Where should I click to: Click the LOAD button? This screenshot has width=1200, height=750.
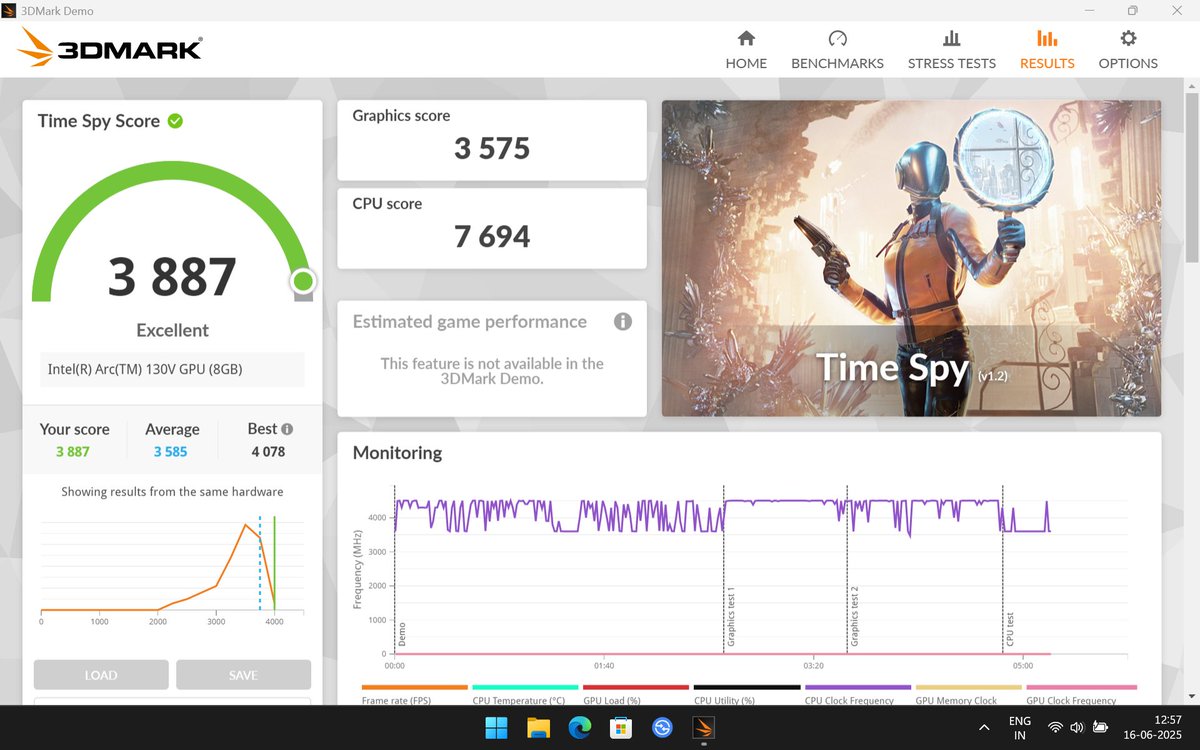(101, 675)
